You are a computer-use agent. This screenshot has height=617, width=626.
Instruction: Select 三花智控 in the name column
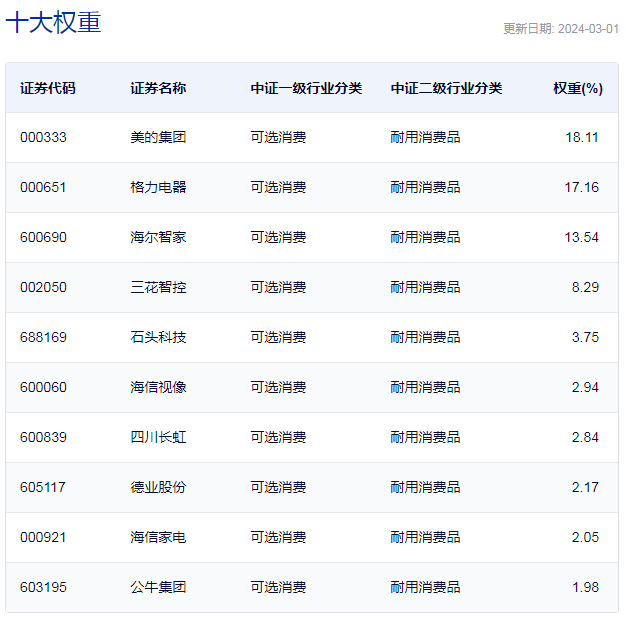pos(158,287)
